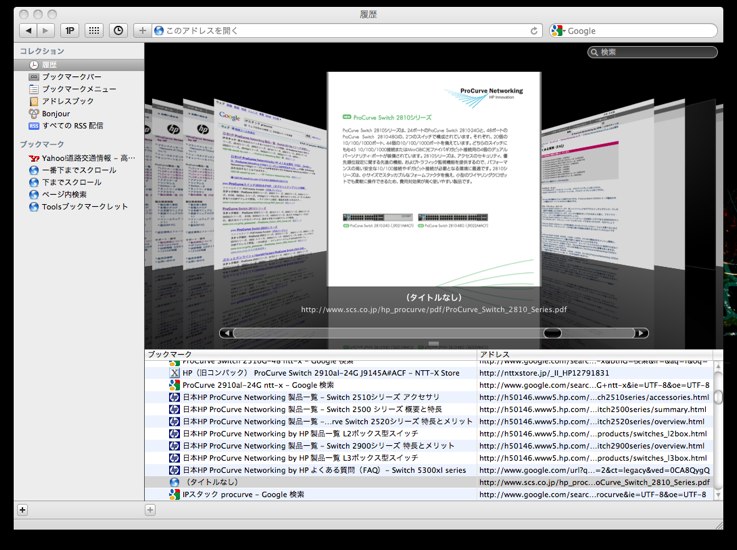Open Top Sites grid button
737x550 pixels.
[x=94, y=31]
